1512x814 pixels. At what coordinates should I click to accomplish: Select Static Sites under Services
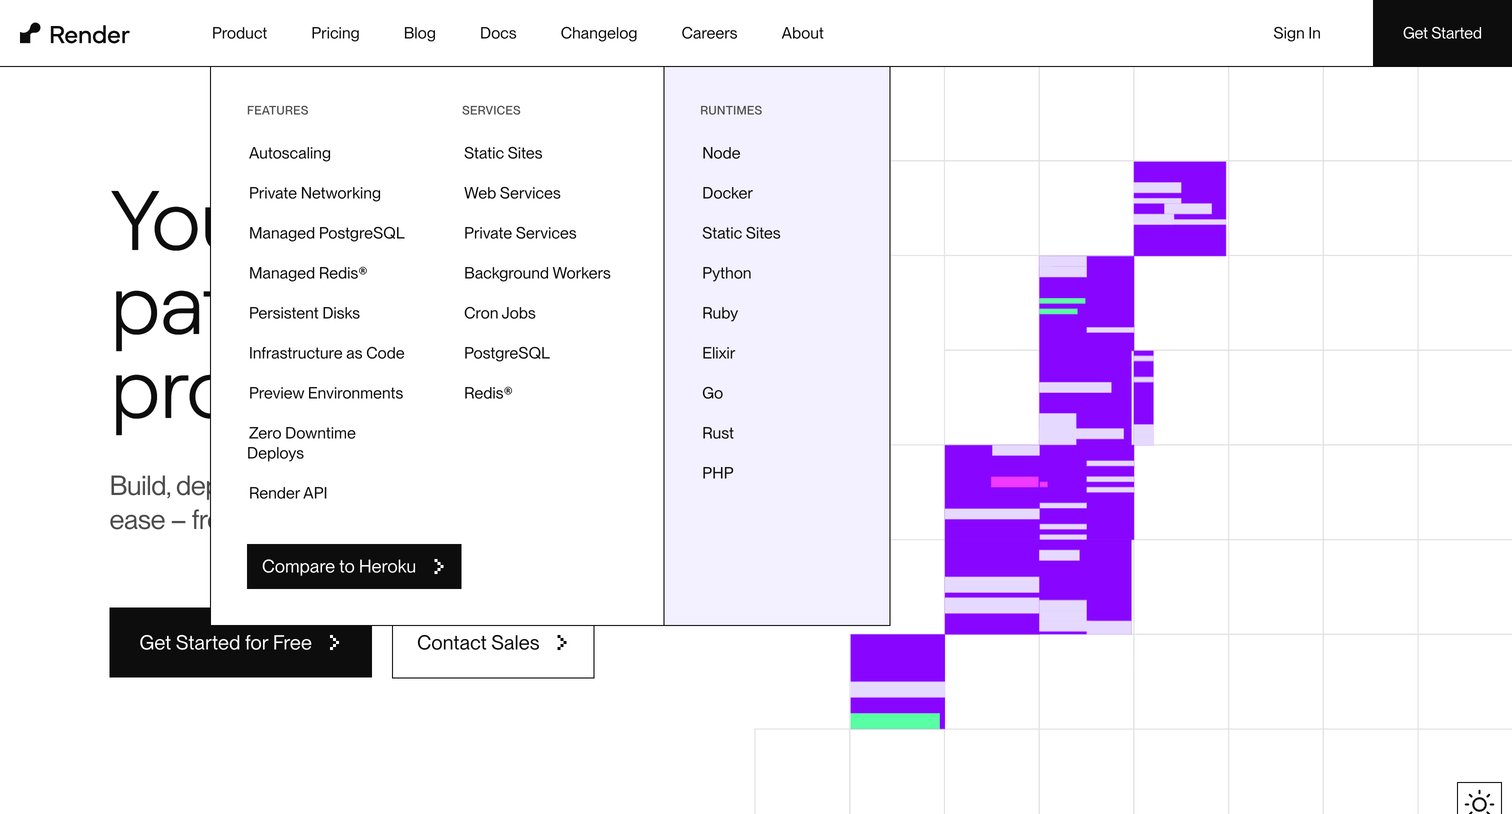(x=503, y=153)
